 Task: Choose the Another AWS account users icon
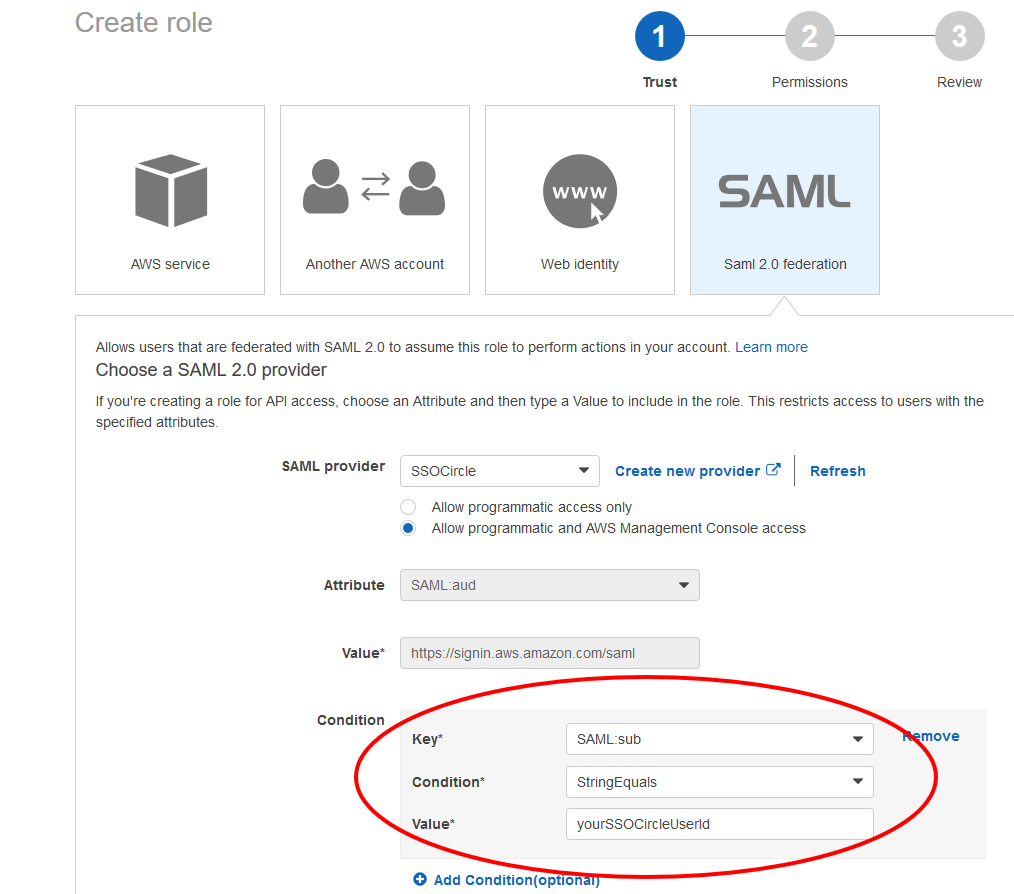(374, 188)
